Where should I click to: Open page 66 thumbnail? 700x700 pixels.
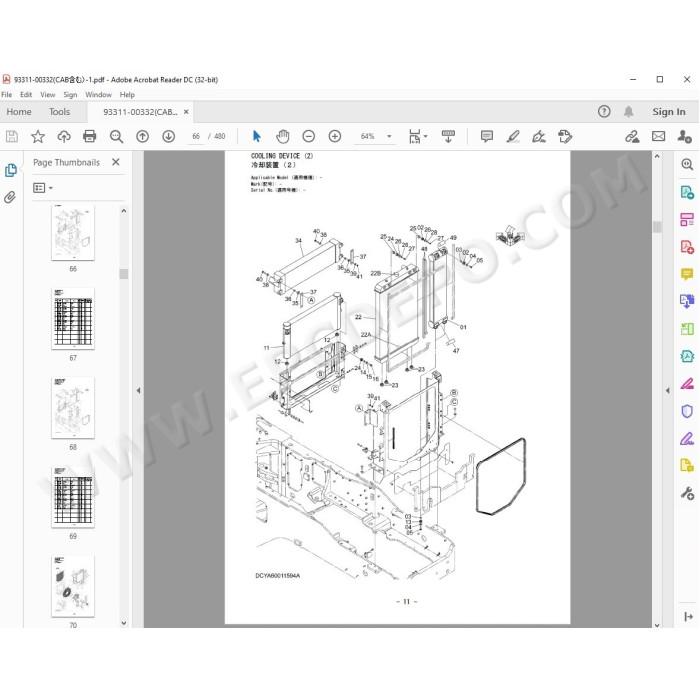pyautogui.click(x=73, y=233)
